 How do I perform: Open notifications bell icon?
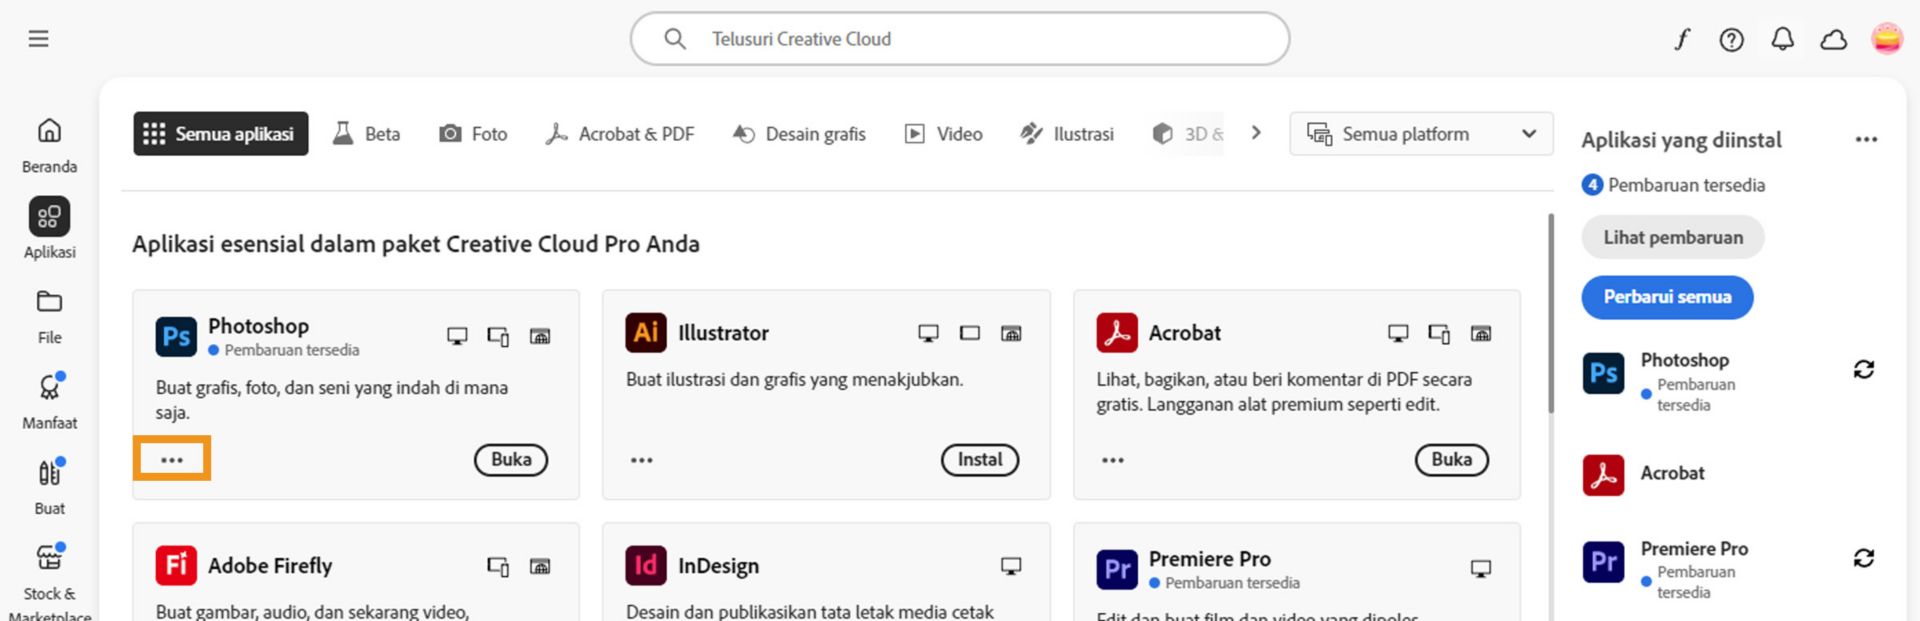1782,39
